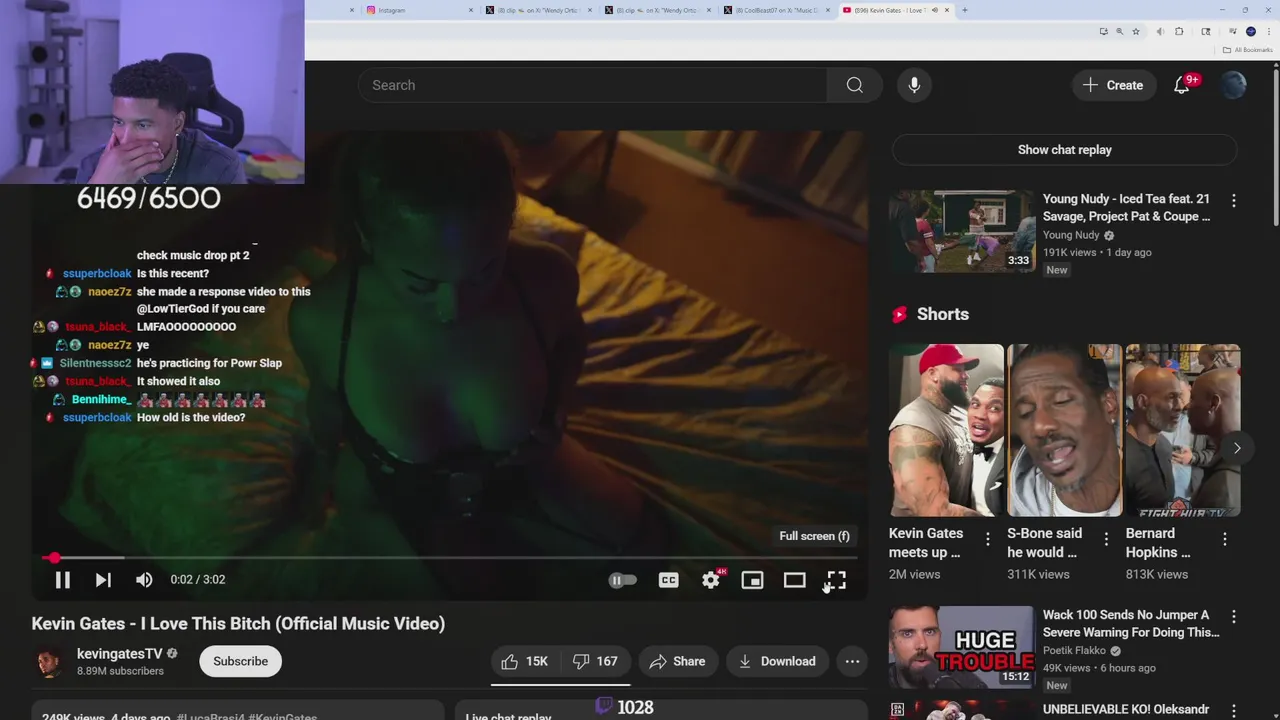Subscribe to kevingatesTV
The image size is (1280, 720).
coord(240,661)
